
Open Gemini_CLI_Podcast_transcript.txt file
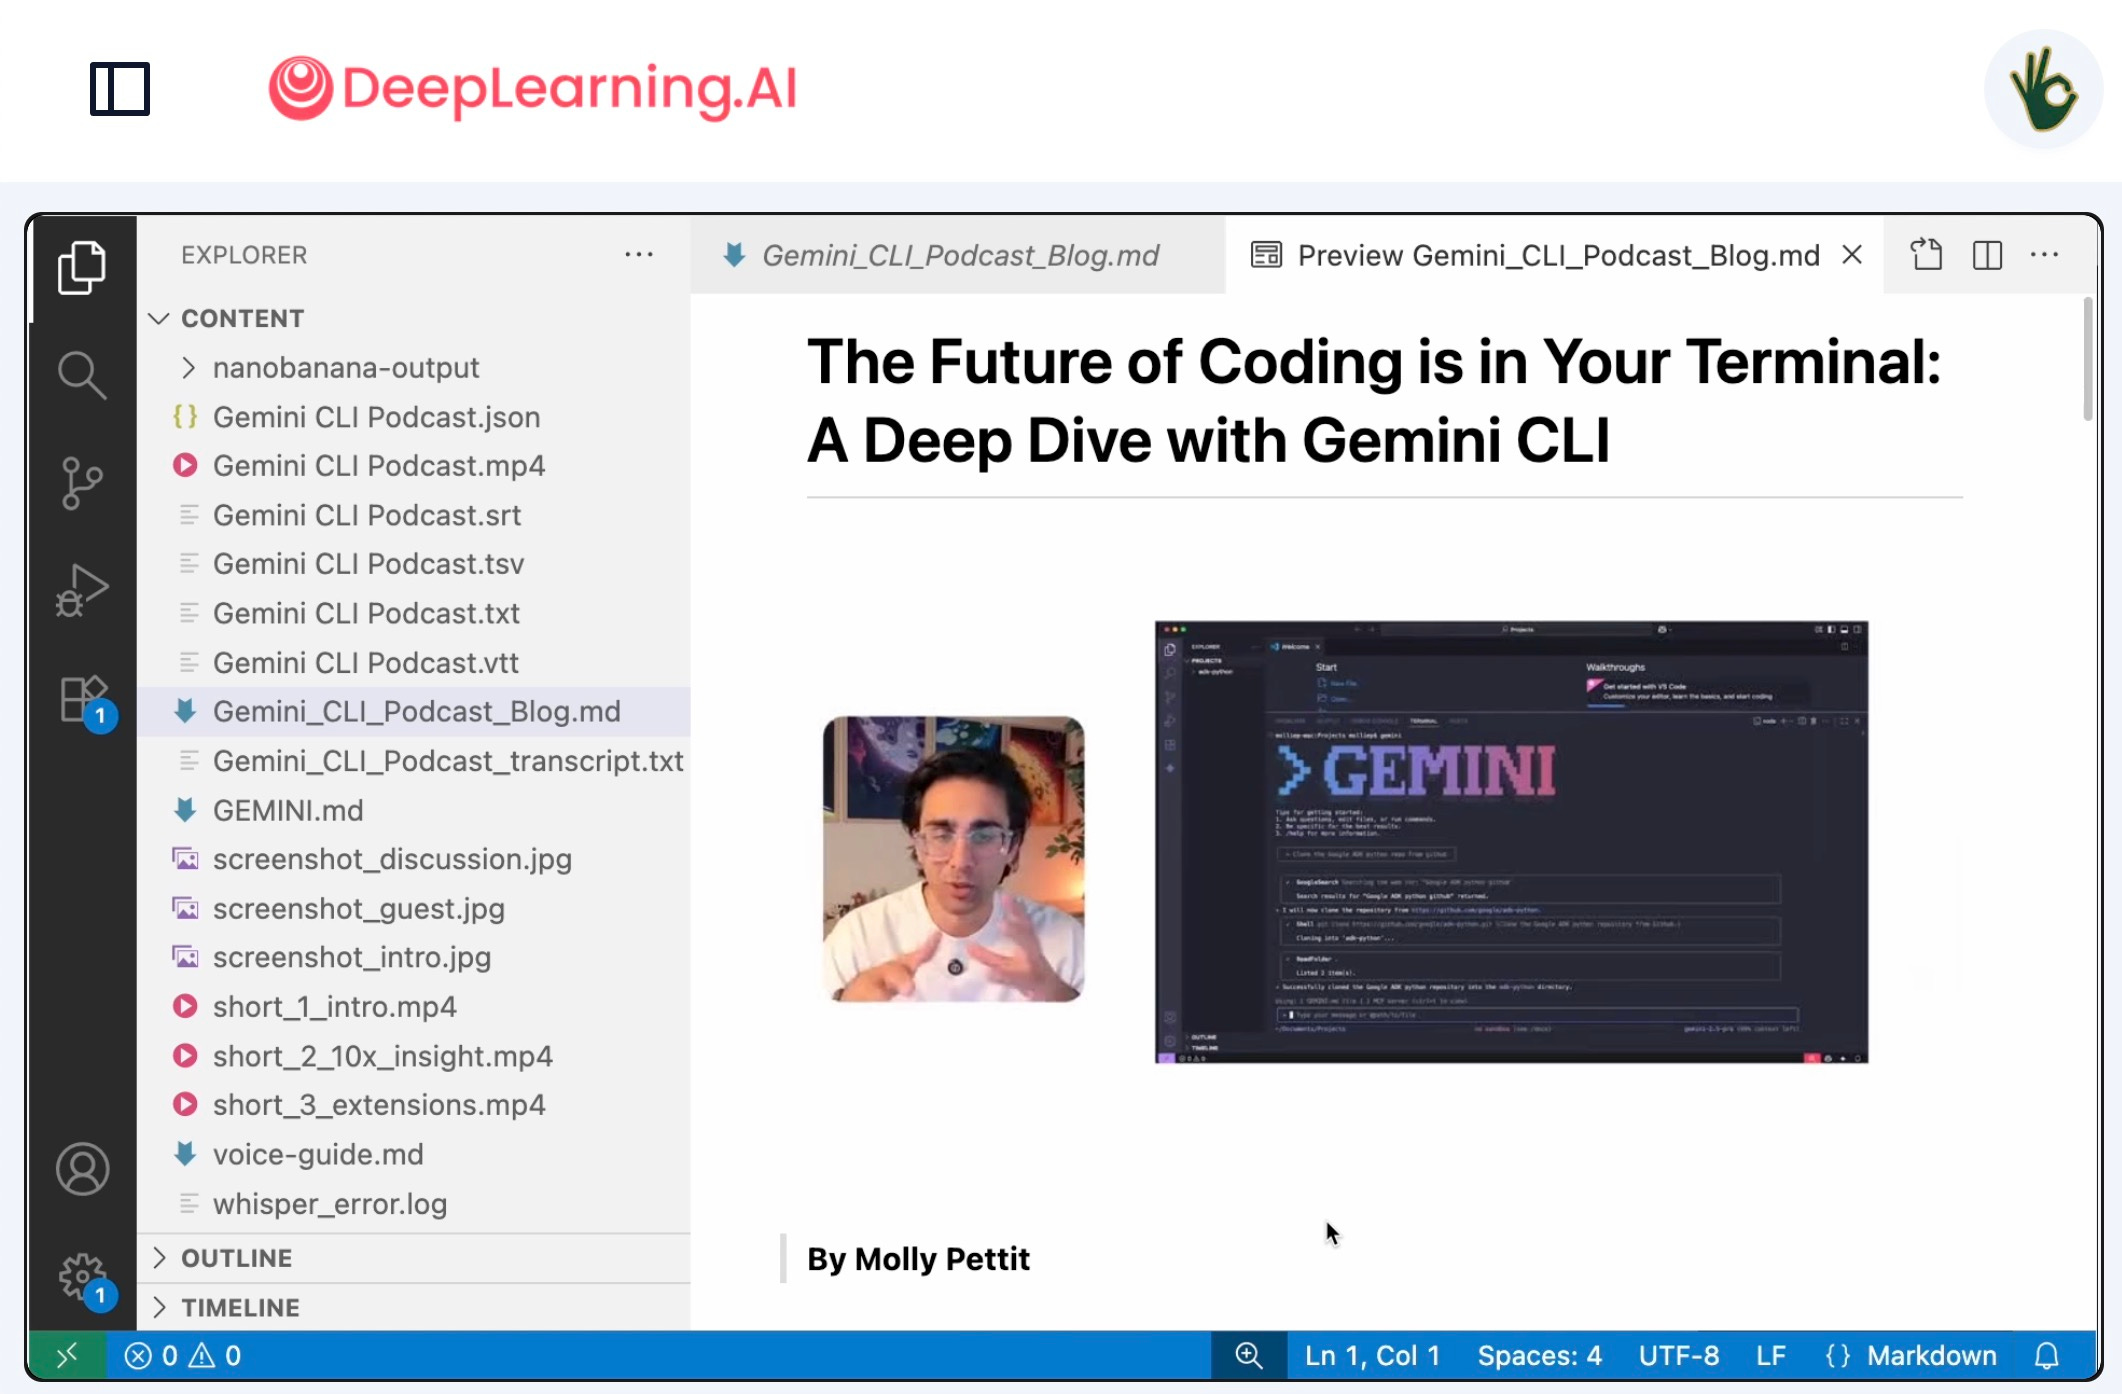413,761
